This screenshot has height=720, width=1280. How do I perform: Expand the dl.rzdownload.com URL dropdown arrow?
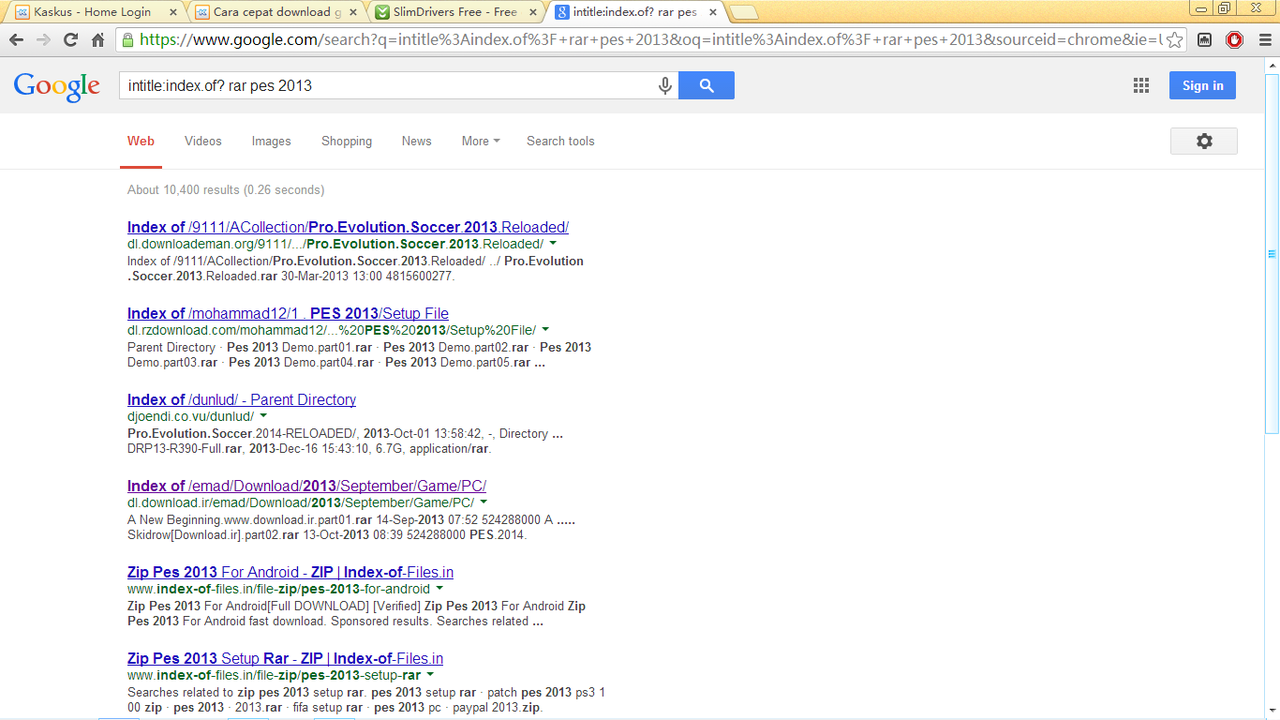pos(546,330)
